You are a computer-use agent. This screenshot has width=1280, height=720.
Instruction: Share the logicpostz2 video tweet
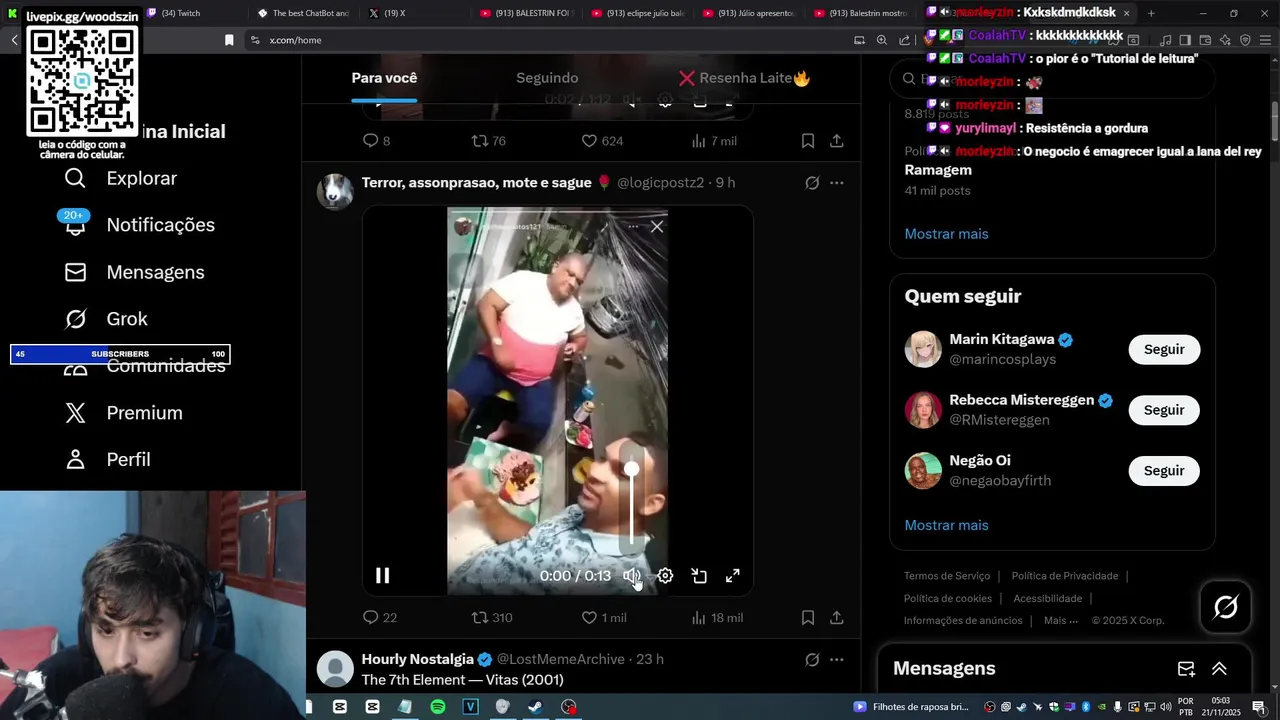[837, 618]
